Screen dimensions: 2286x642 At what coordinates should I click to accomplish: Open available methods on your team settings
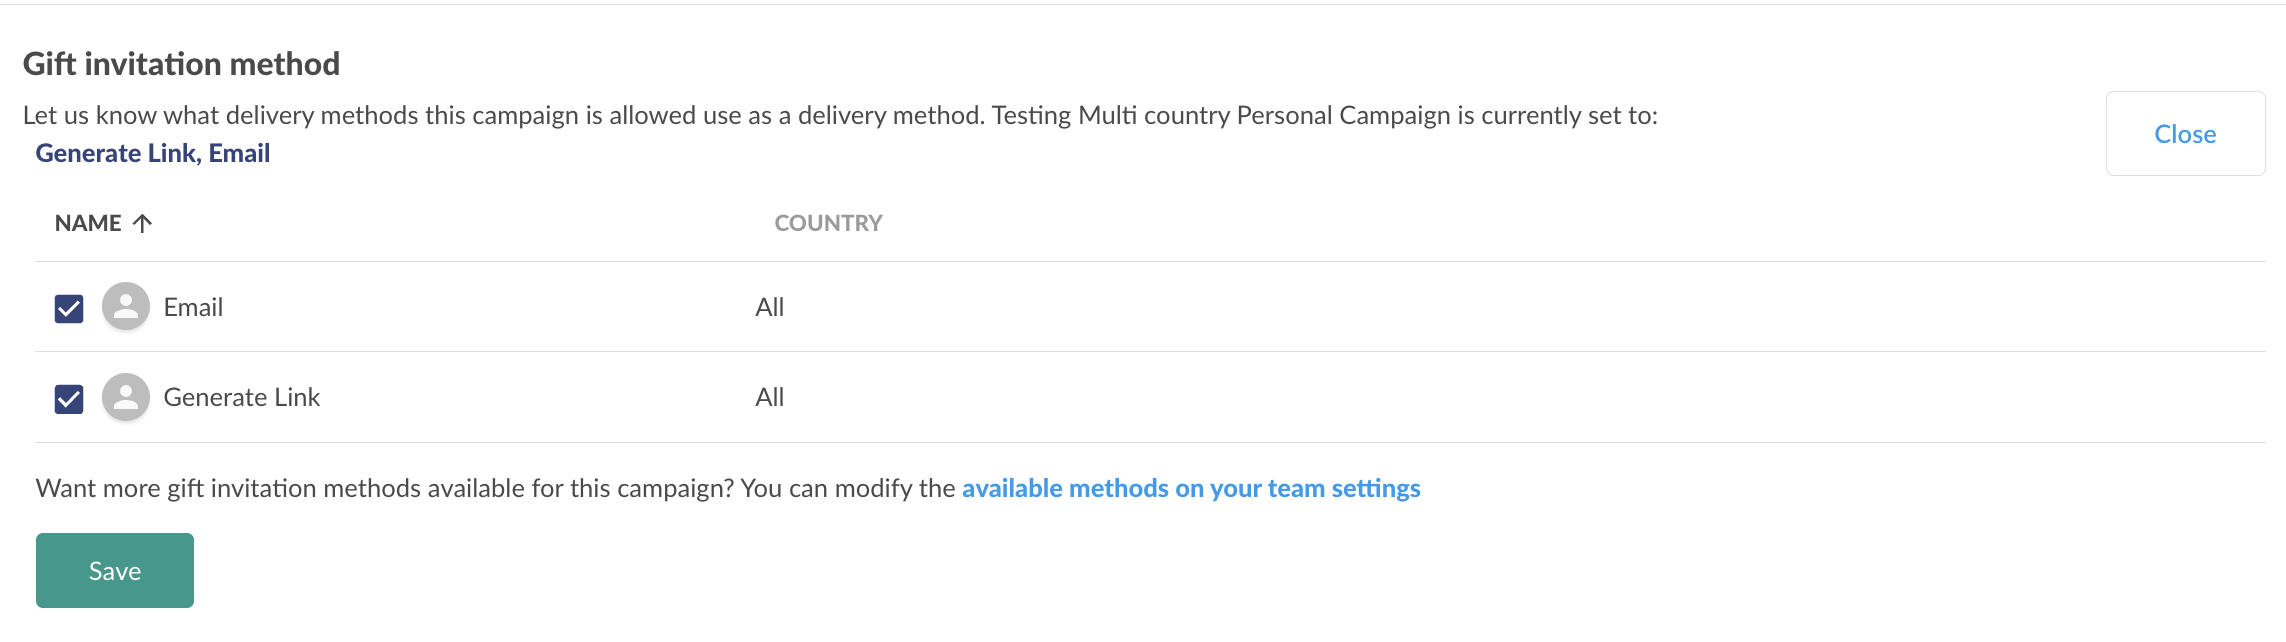tap(1191, 488)
